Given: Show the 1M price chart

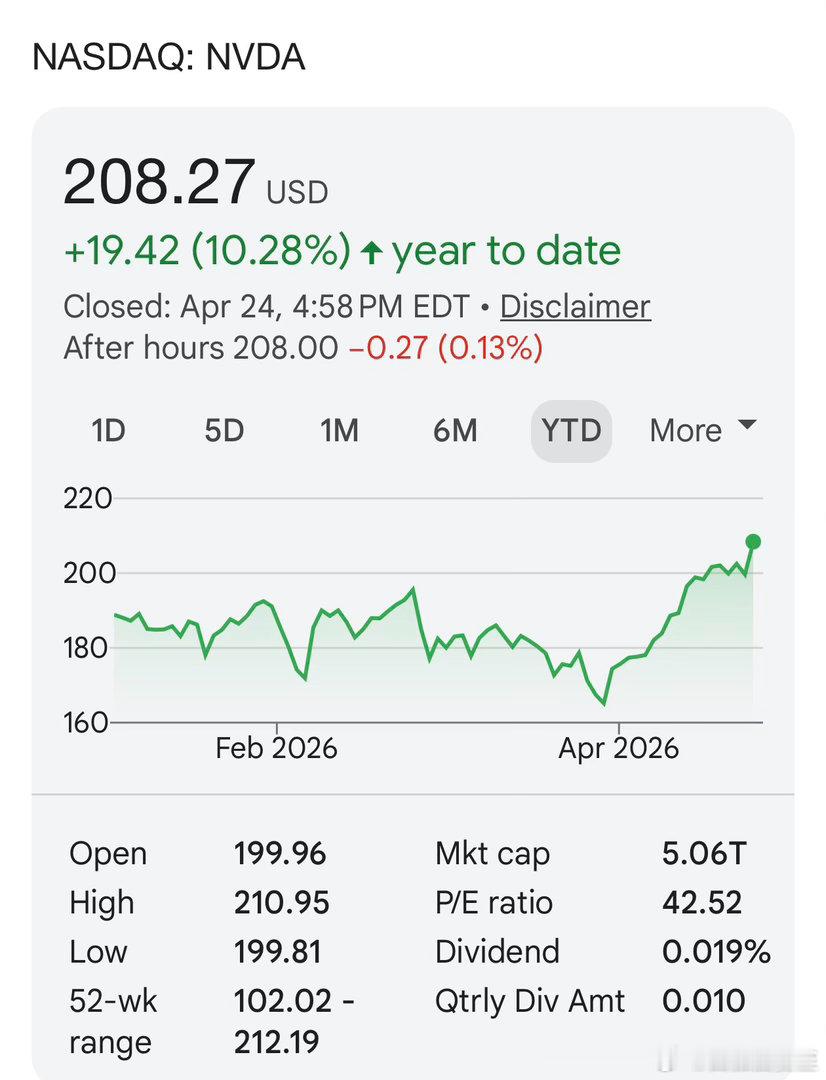Looking at the screenshot, I should pyautogui.click(x=339, y=431).
